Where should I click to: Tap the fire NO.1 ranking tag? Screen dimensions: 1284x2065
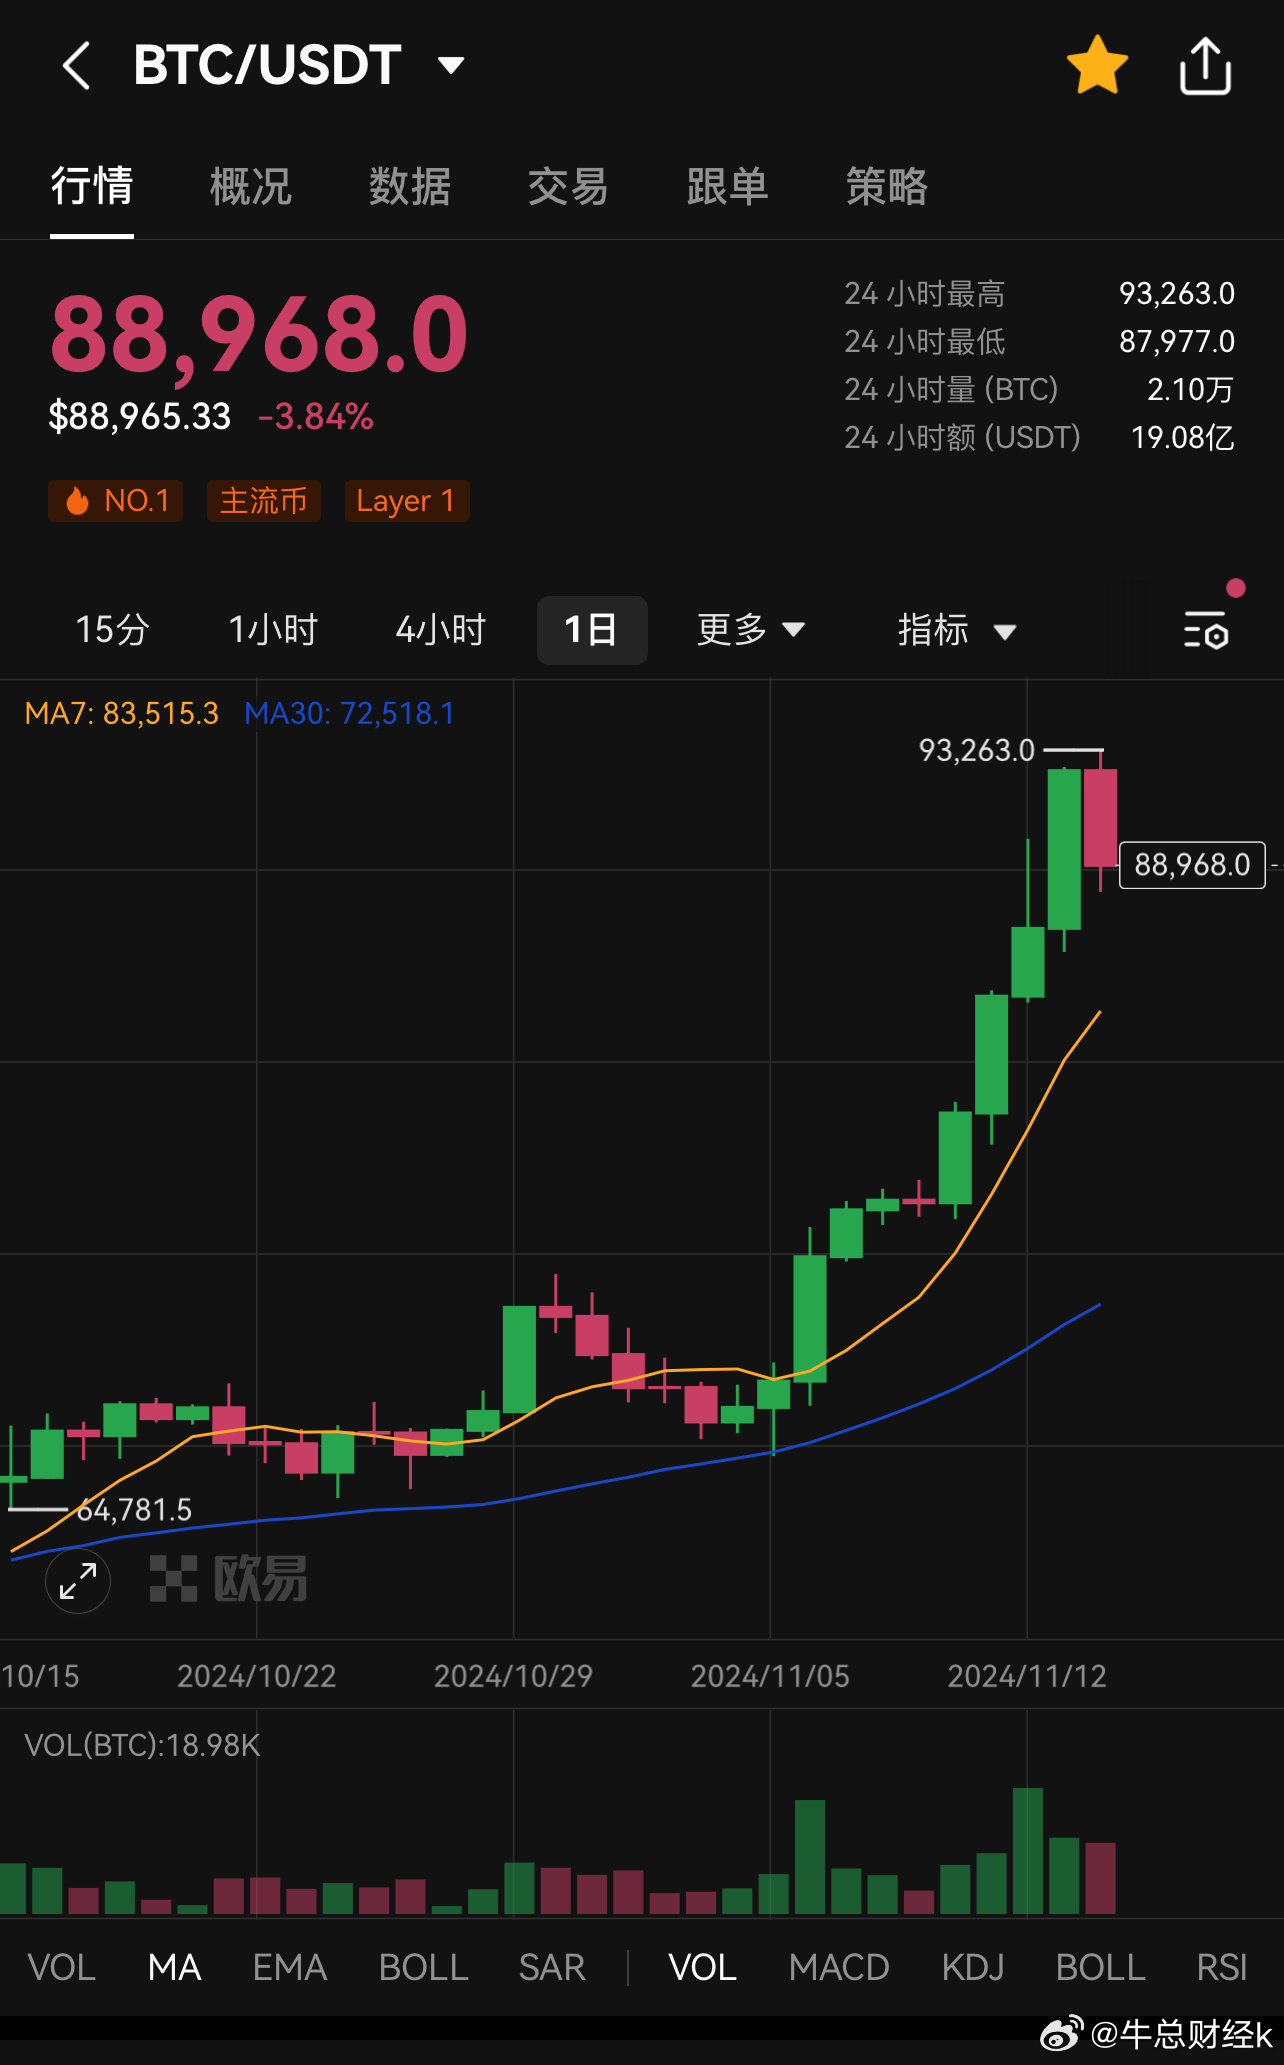tap(116, 500)
